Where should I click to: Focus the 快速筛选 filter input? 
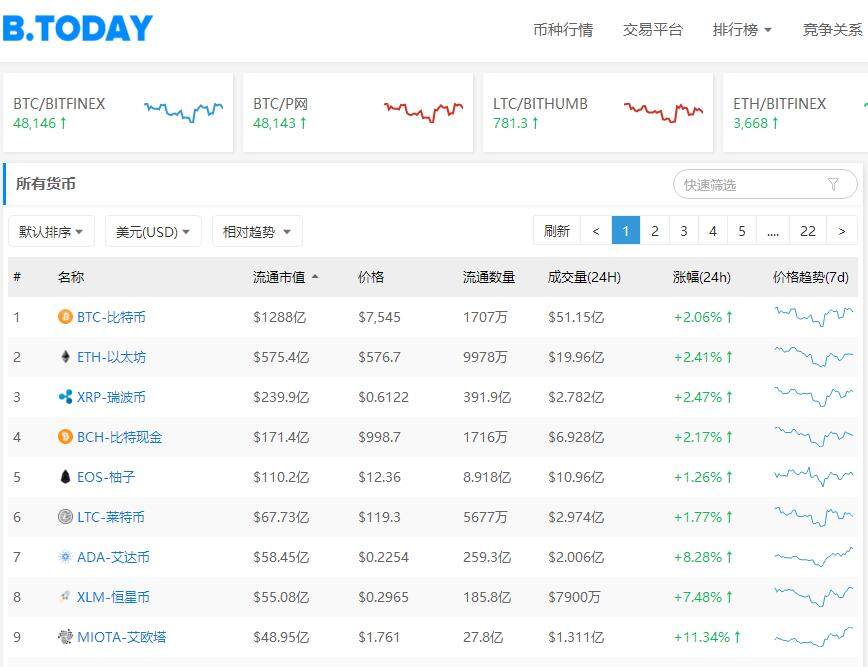[x=765, y=184]
